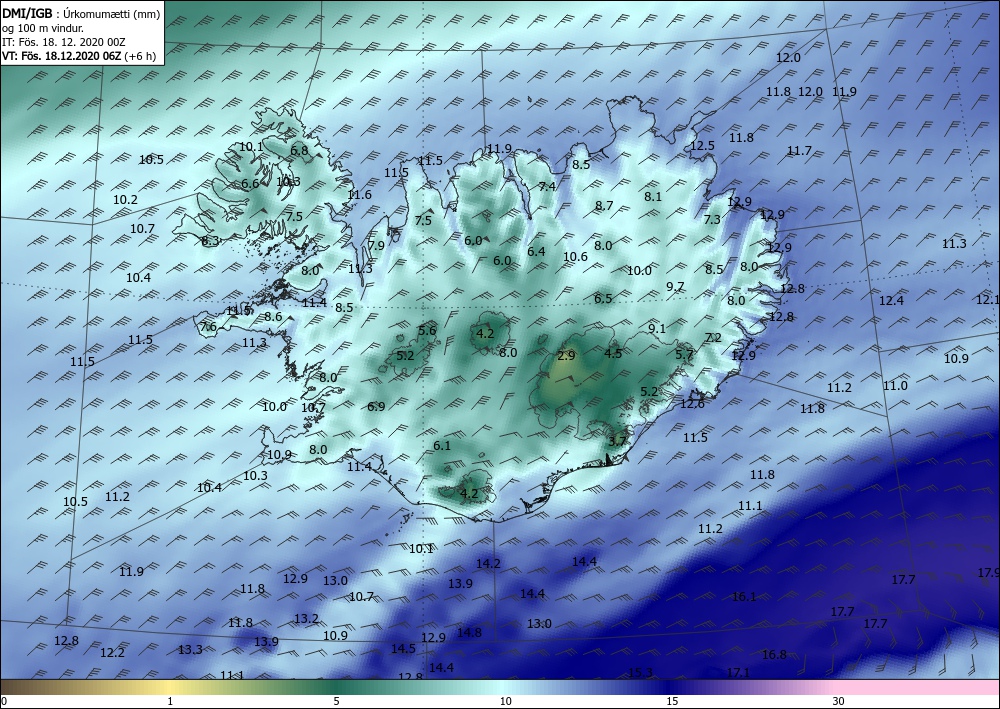1000x709 pixels.
Task: Click the value 3.7 on the southeast coast
Action: pos(617,441)
